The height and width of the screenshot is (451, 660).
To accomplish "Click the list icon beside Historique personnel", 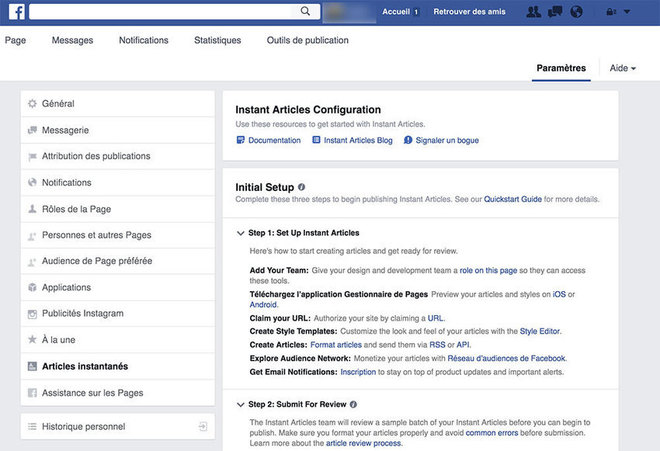I will [32, 427].
